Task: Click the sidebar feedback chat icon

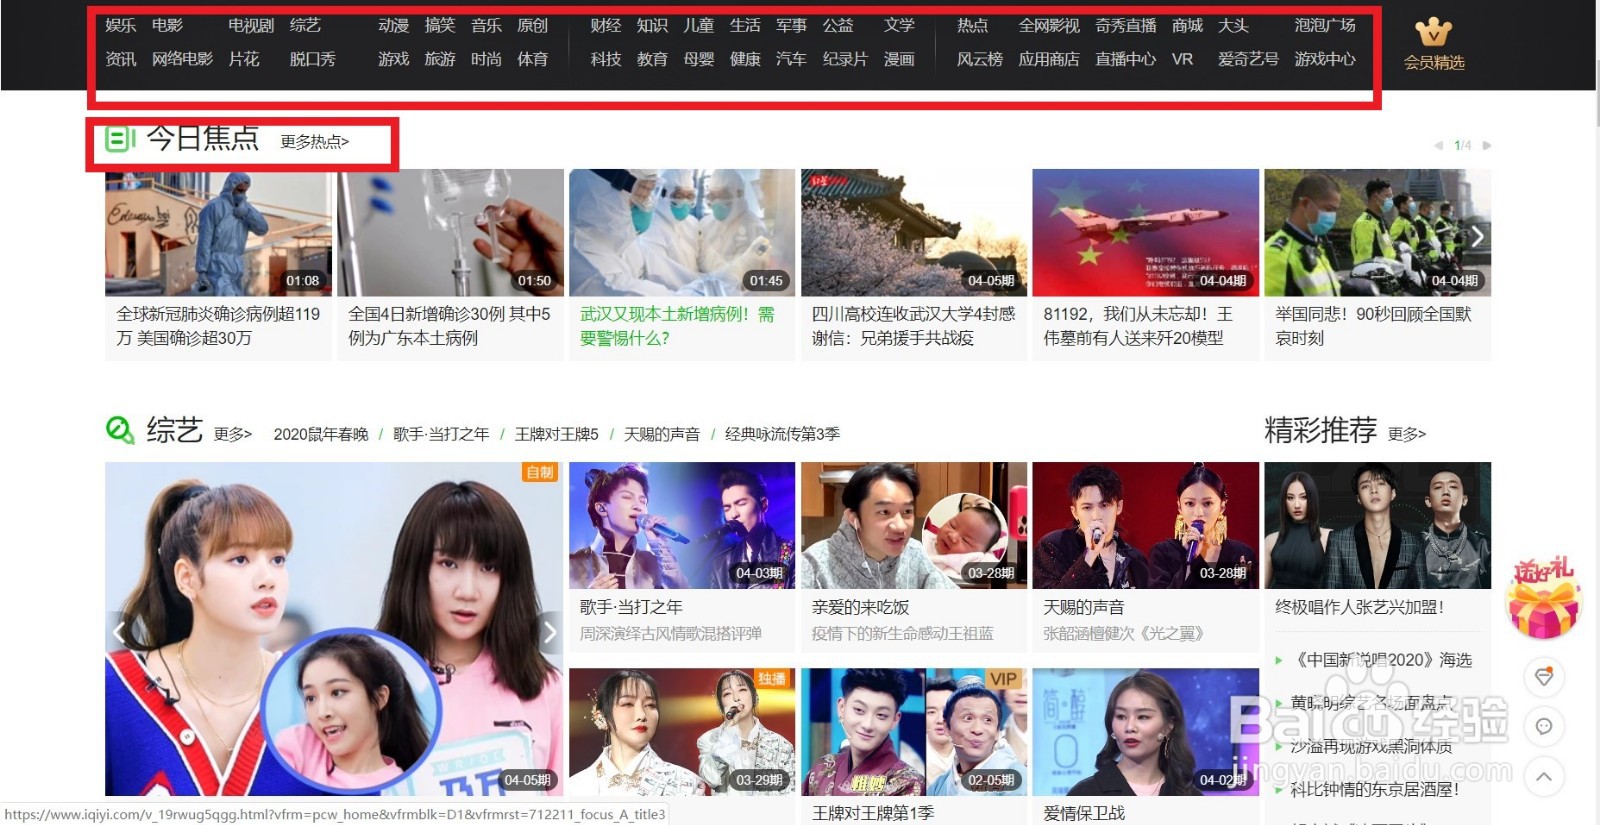Action: 1544,726
